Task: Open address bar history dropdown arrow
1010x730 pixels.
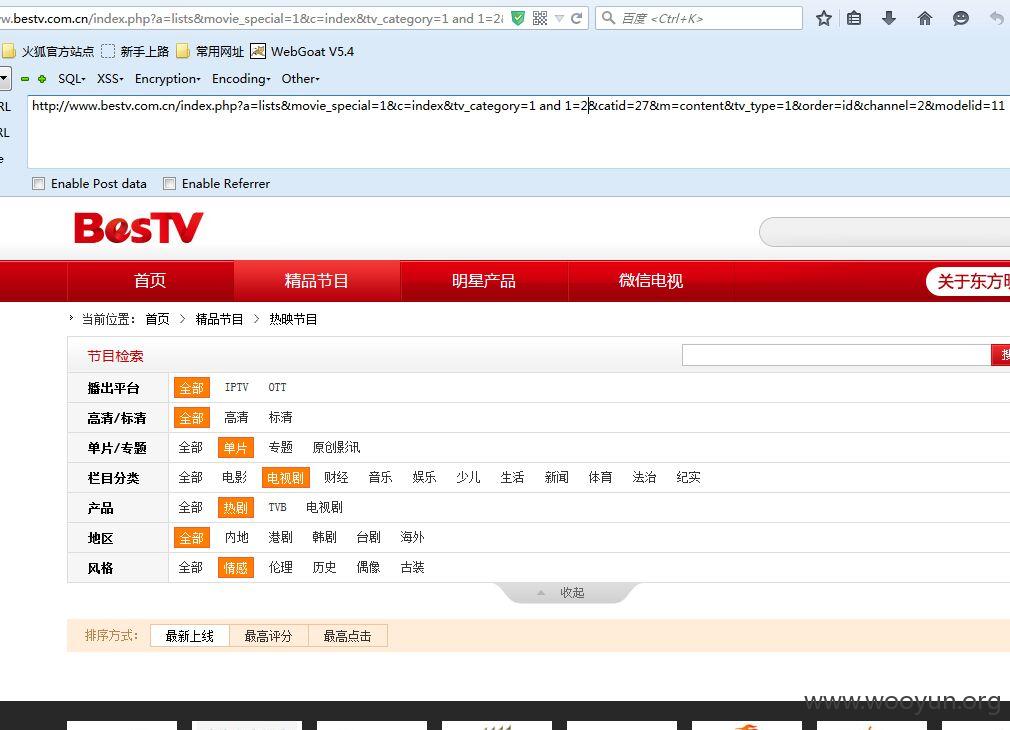Action: tap(559, 19)
